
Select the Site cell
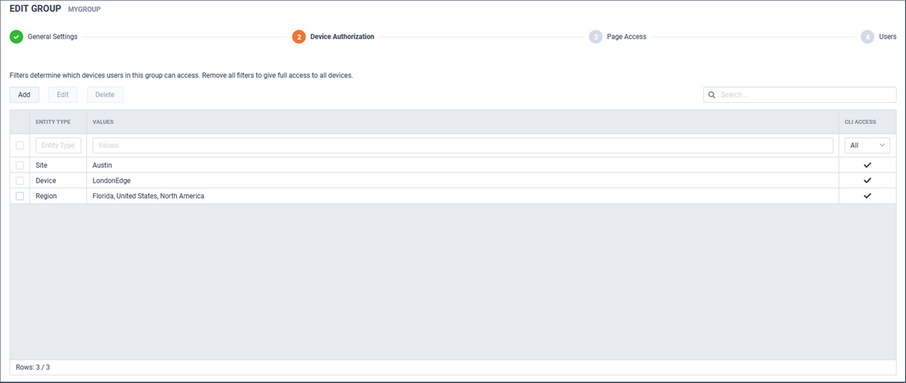tap(58, 165)
